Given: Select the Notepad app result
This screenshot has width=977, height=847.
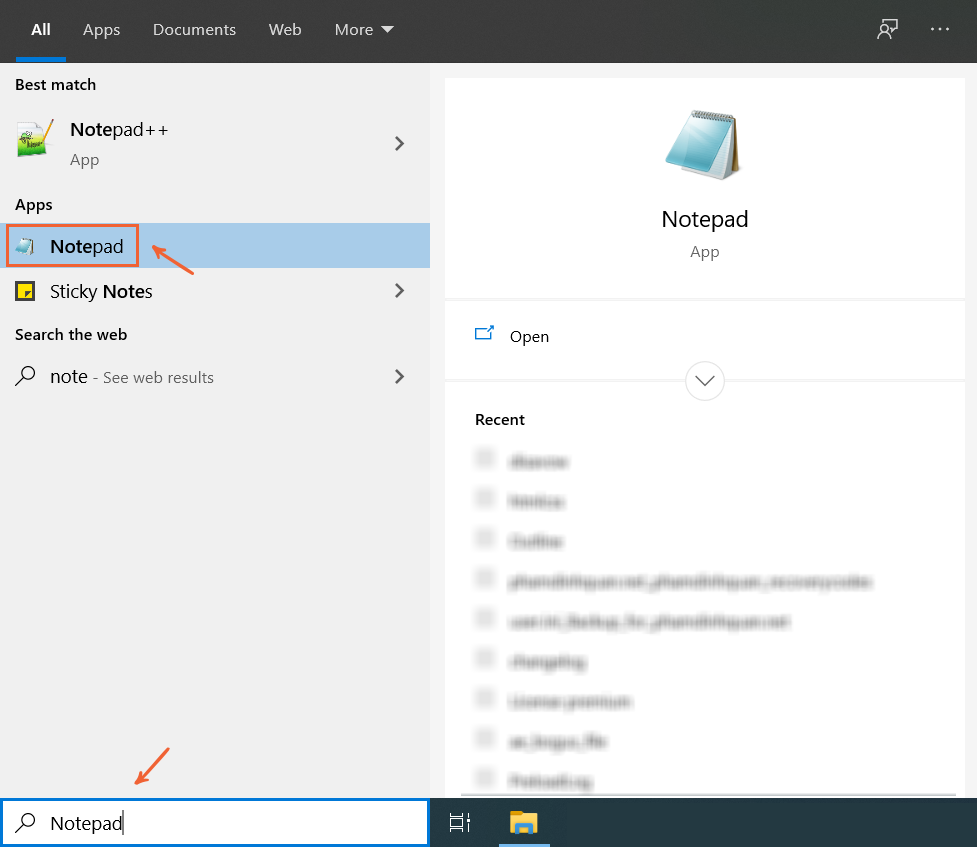Looking at the screenshot, I should coord(215,246).
